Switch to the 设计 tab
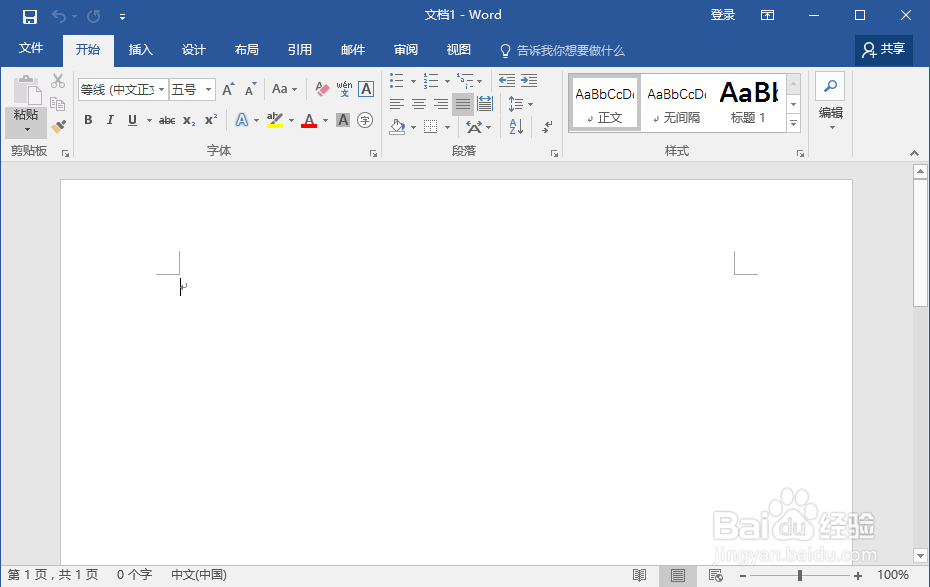 click(193, 50)
